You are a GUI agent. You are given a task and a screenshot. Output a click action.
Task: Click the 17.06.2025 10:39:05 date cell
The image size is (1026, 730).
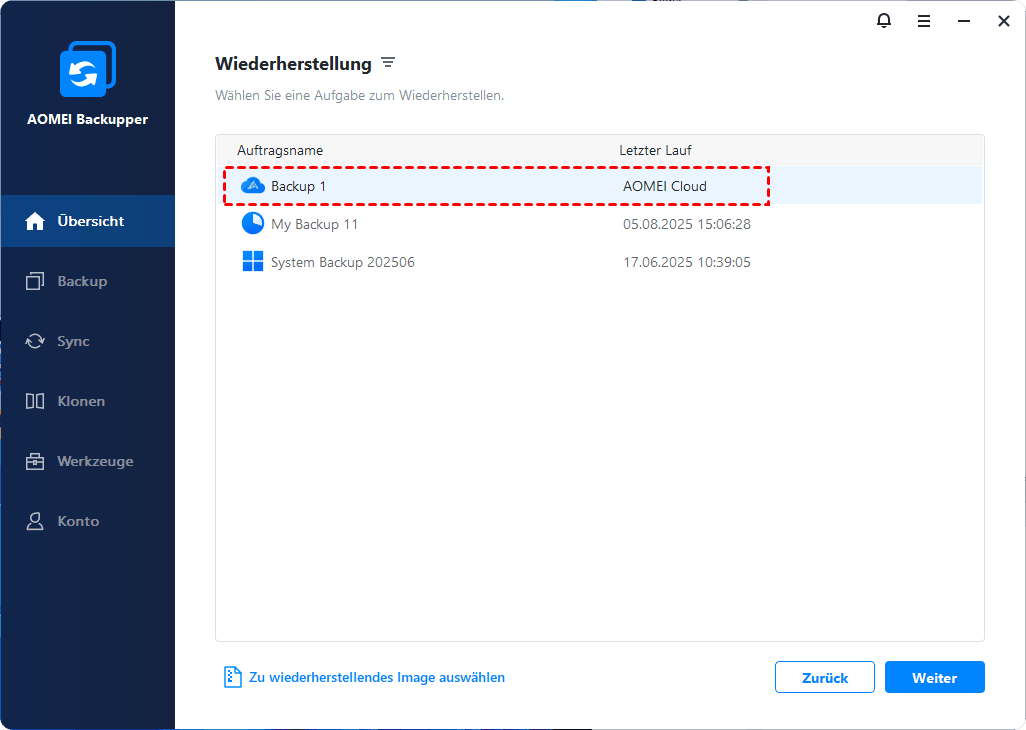click(687, 262)
